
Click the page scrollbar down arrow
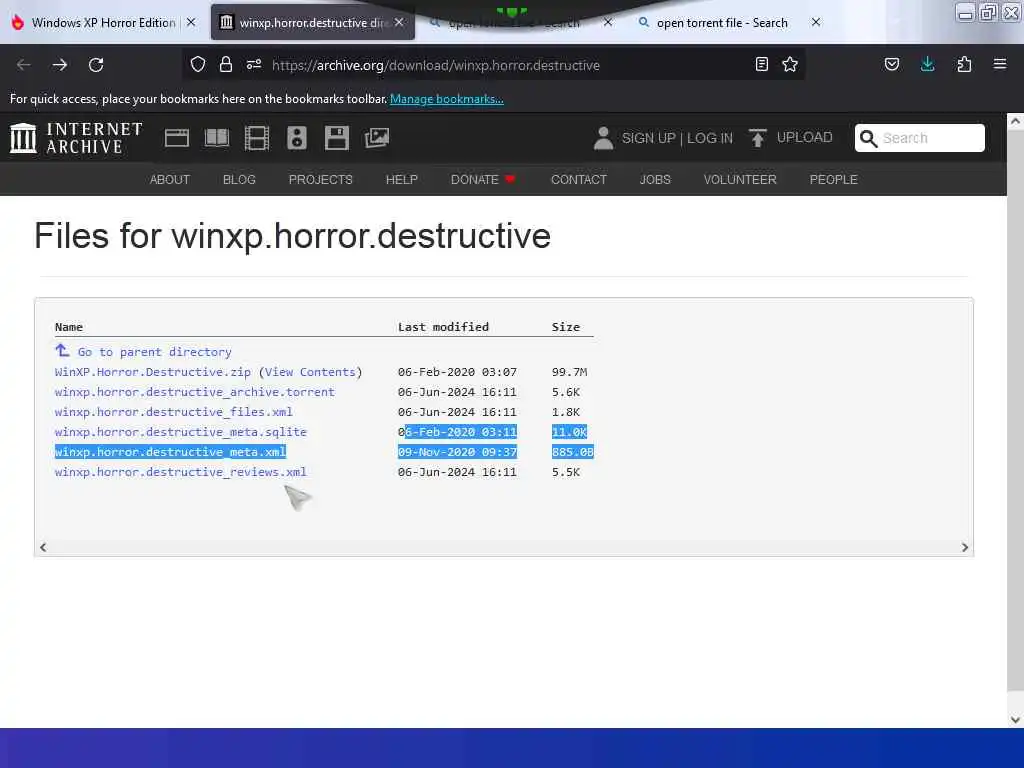tap(1015, 720)
